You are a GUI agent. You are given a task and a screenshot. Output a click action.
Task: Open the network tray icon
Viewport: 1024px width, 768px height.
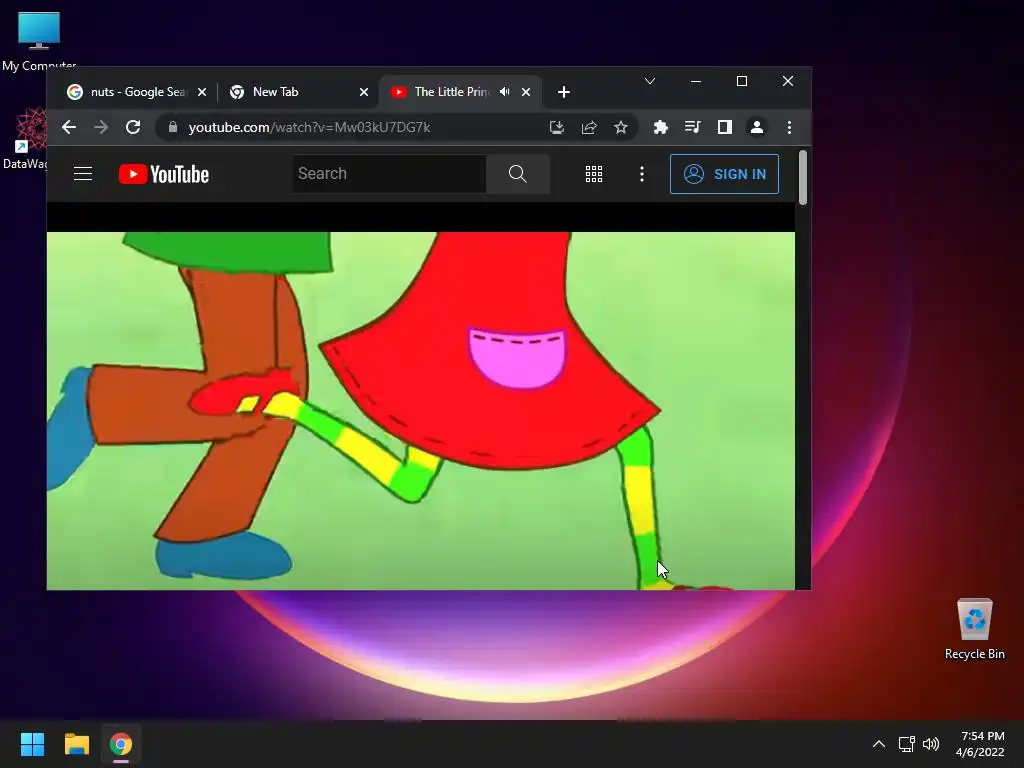(x=906, y=744)
